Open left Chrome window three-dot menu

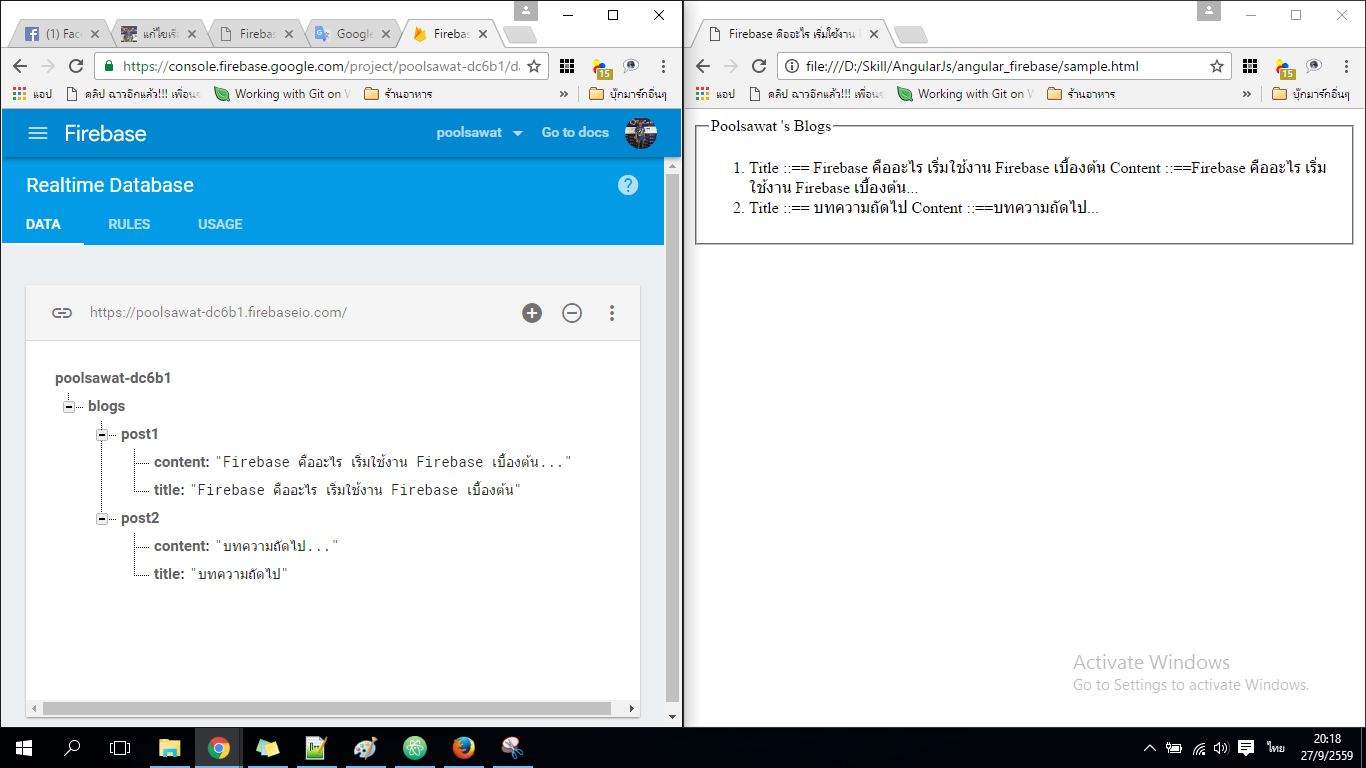pyautogui.click(x=663, y=66)
